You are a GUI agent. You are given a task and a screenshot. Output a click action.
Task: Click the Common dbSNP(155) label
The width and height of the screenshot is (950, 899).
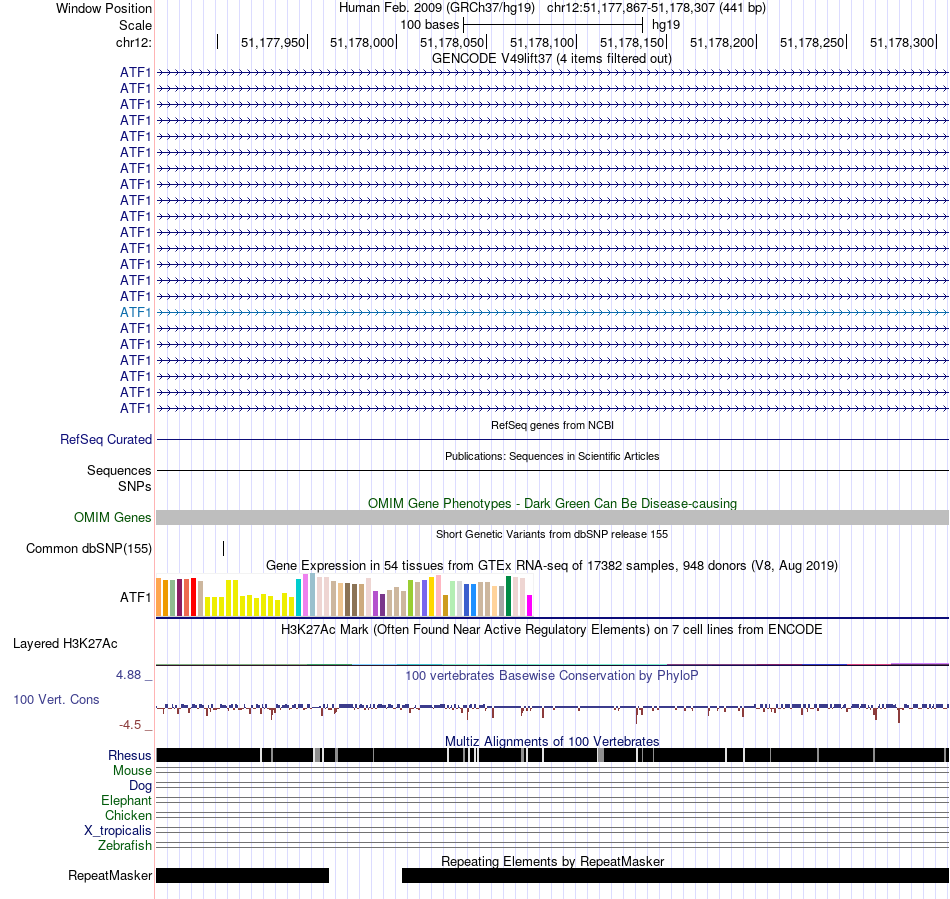pyautogui.click(x=89, y=549)
